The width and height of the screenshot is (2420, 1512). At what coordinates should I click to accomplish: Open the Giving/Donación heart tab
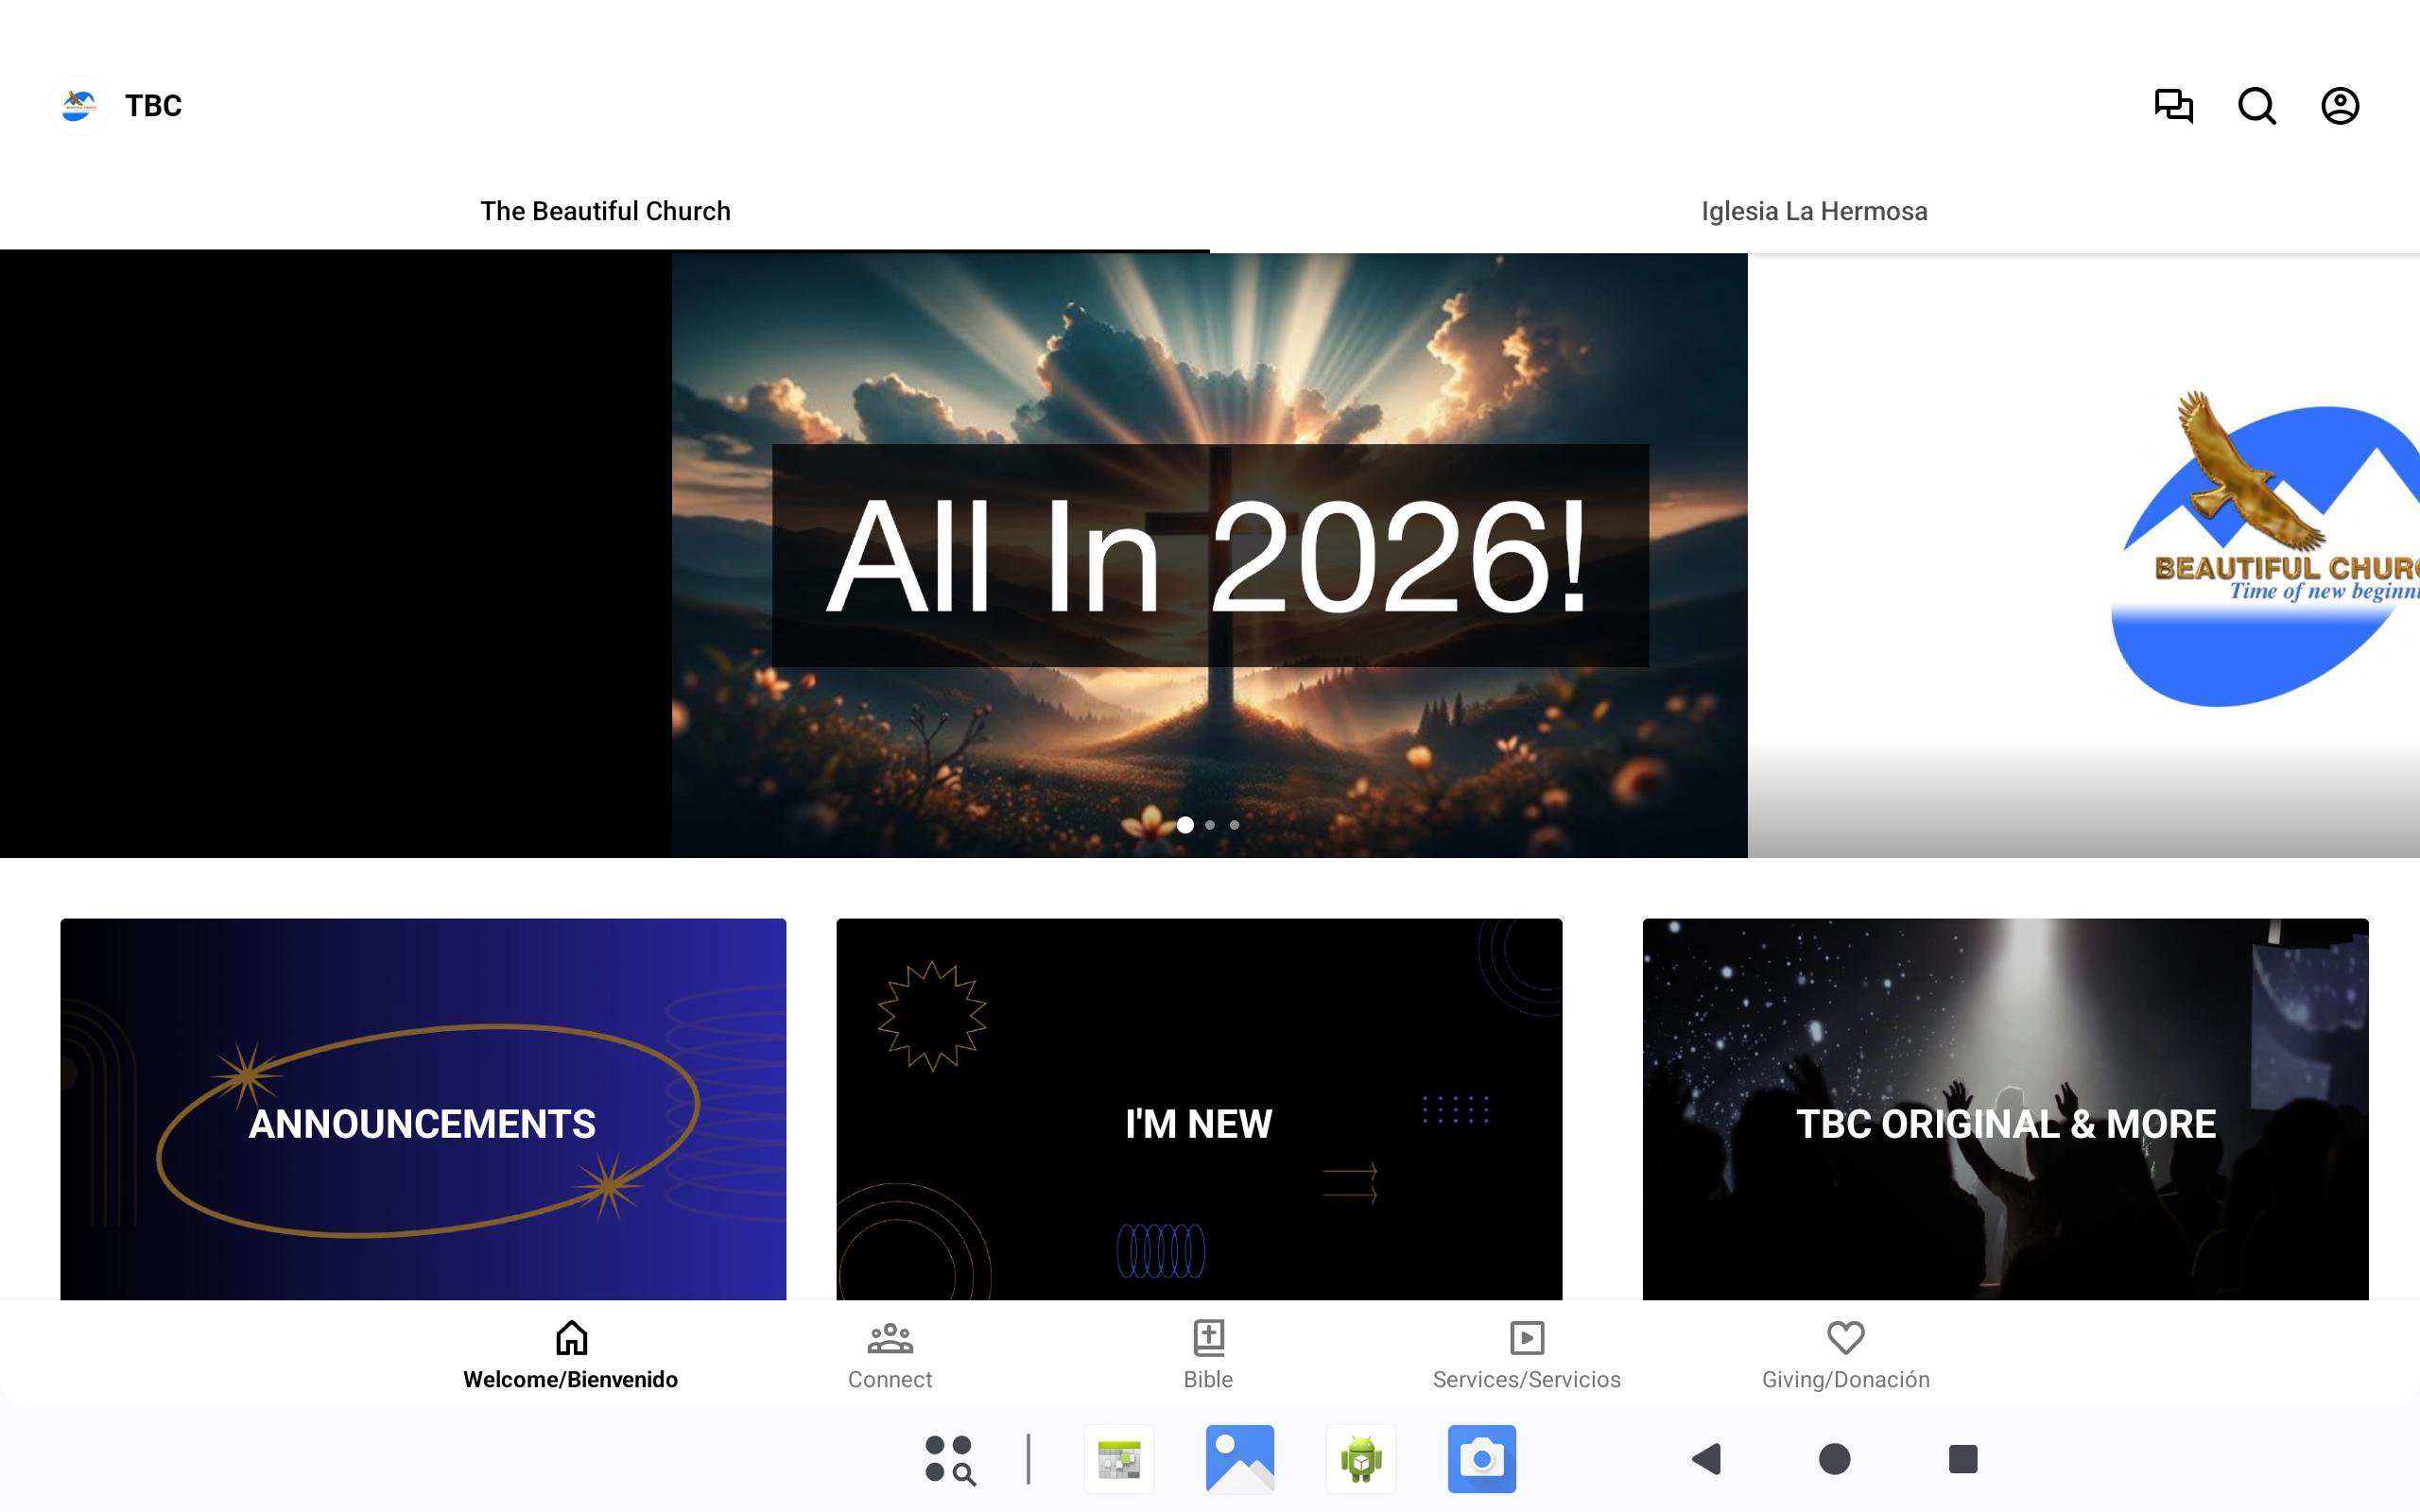click(x=1845, y=1354)
